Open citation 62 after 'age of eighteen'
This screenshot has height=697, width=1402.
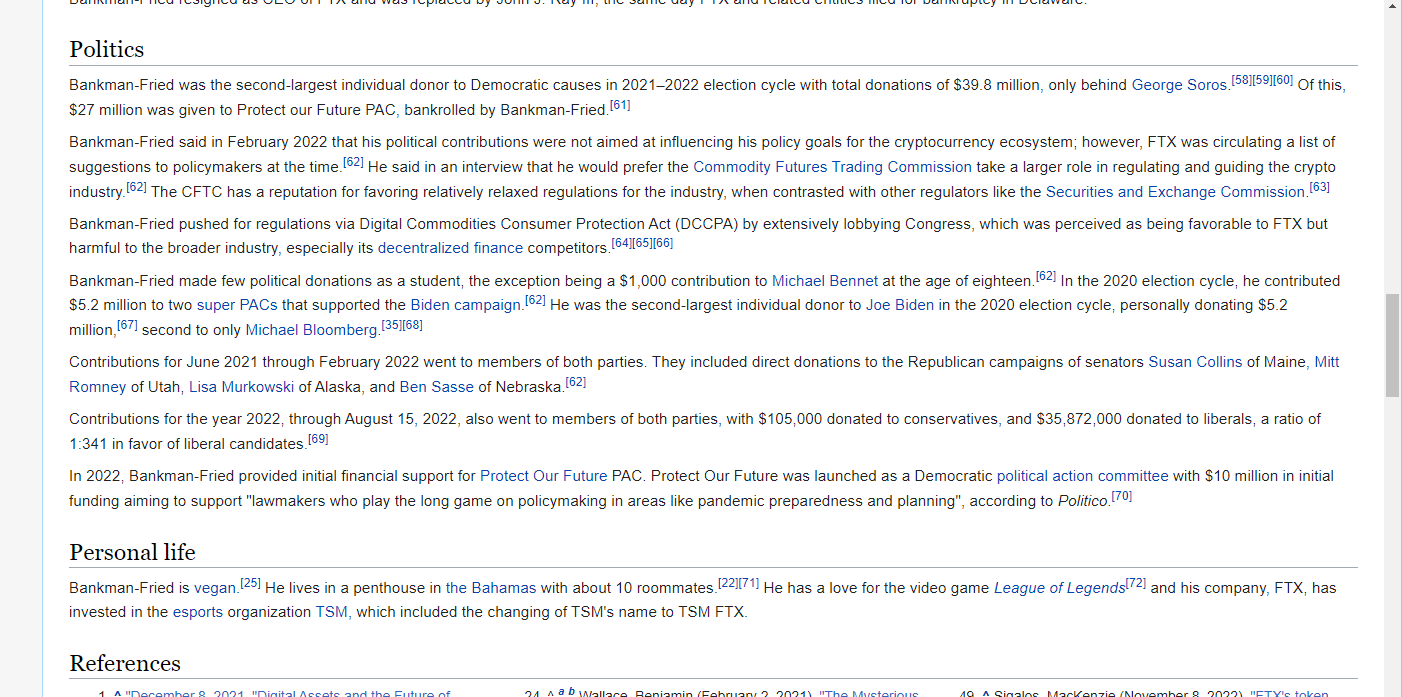click(x=1046, y=276)
